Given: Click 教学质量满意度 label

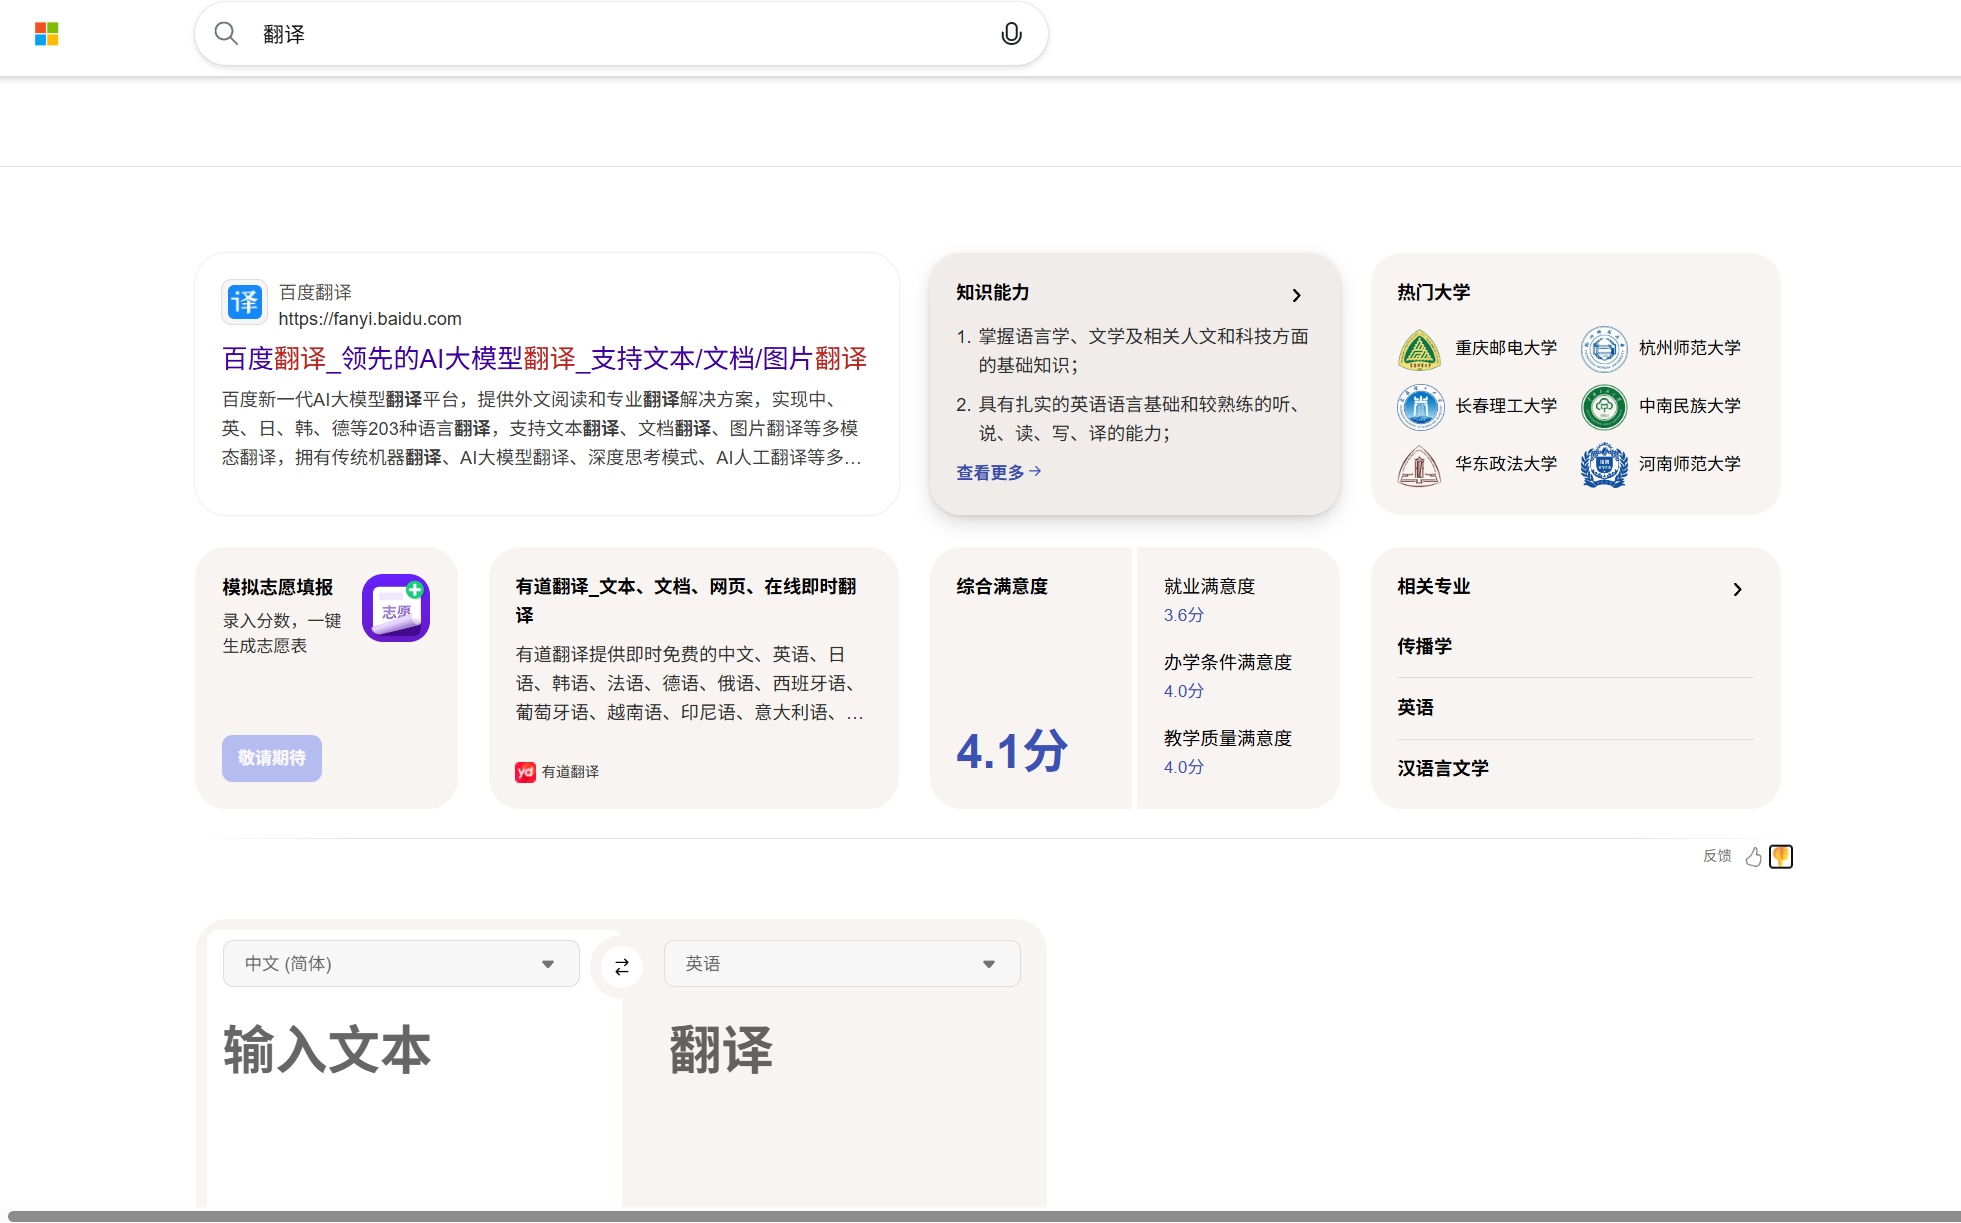Looking at the screenshot, I should [x=1228, y=739].
